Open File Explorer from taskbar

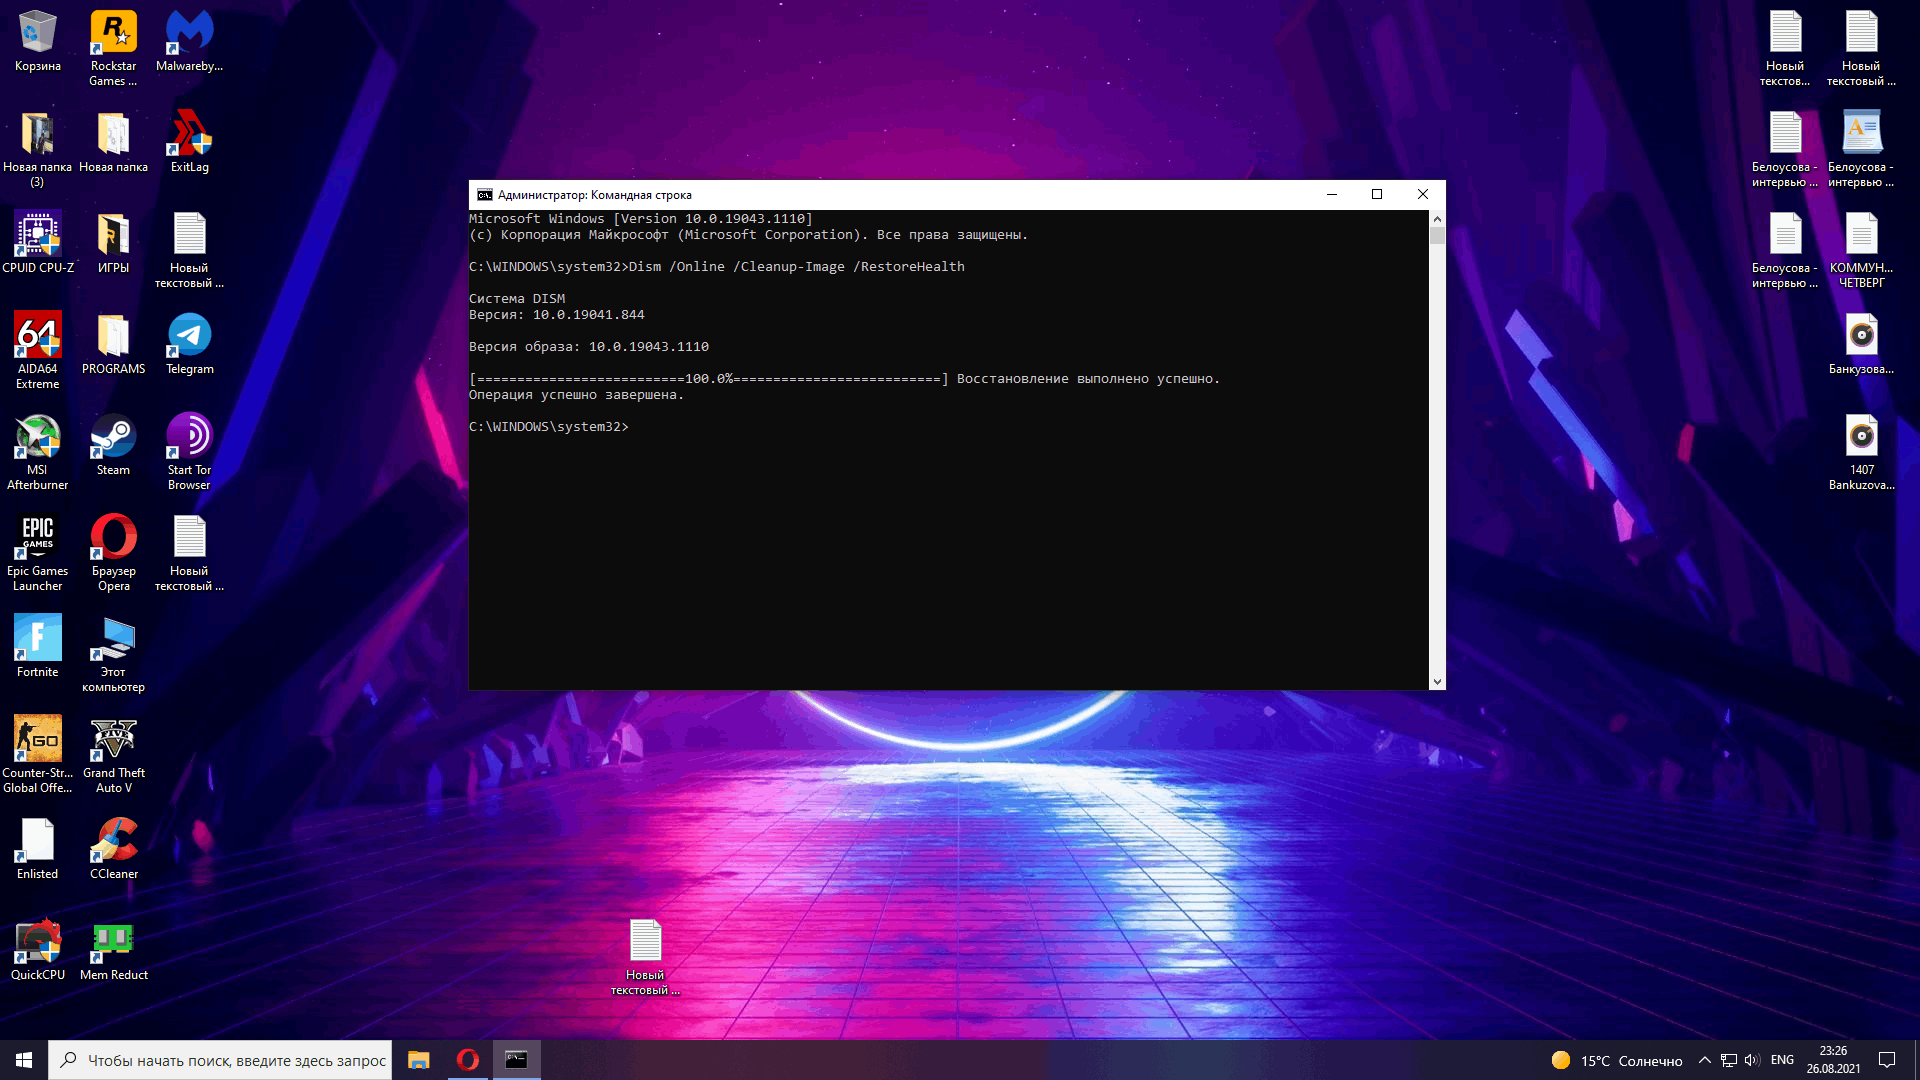point(418,1060)
